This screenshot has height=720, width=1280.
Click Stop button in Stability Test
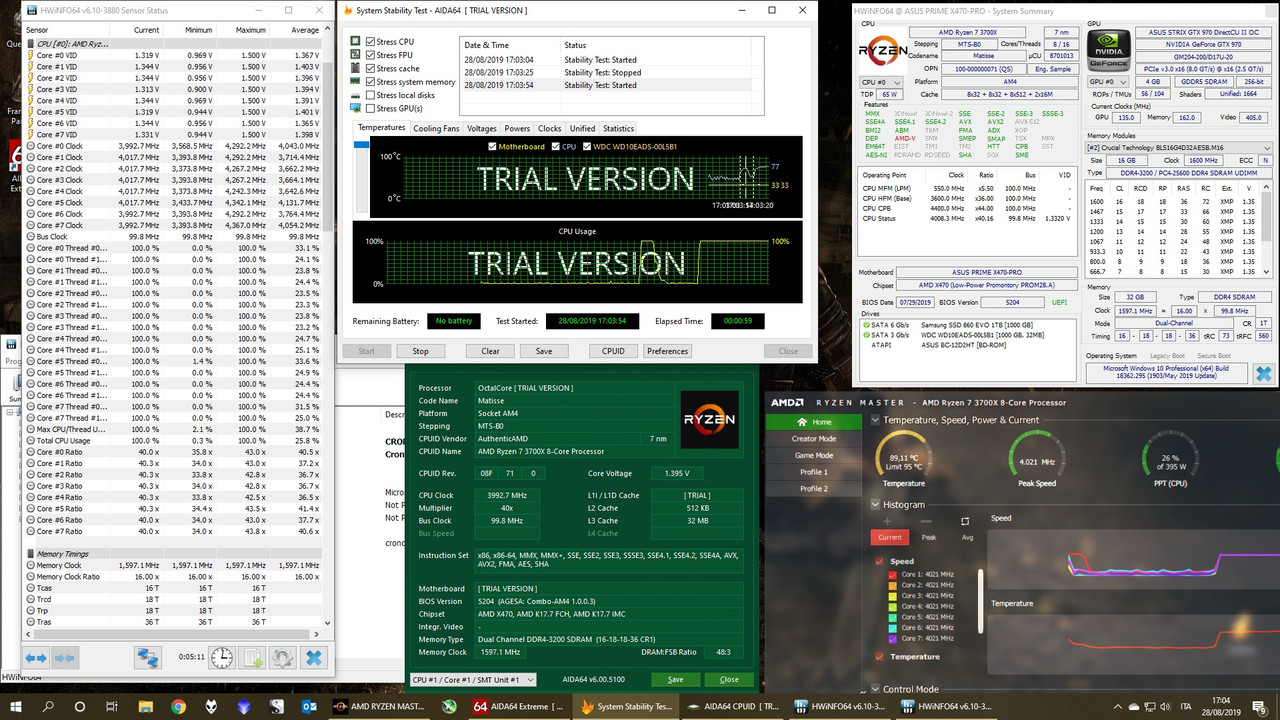[420, 351]
